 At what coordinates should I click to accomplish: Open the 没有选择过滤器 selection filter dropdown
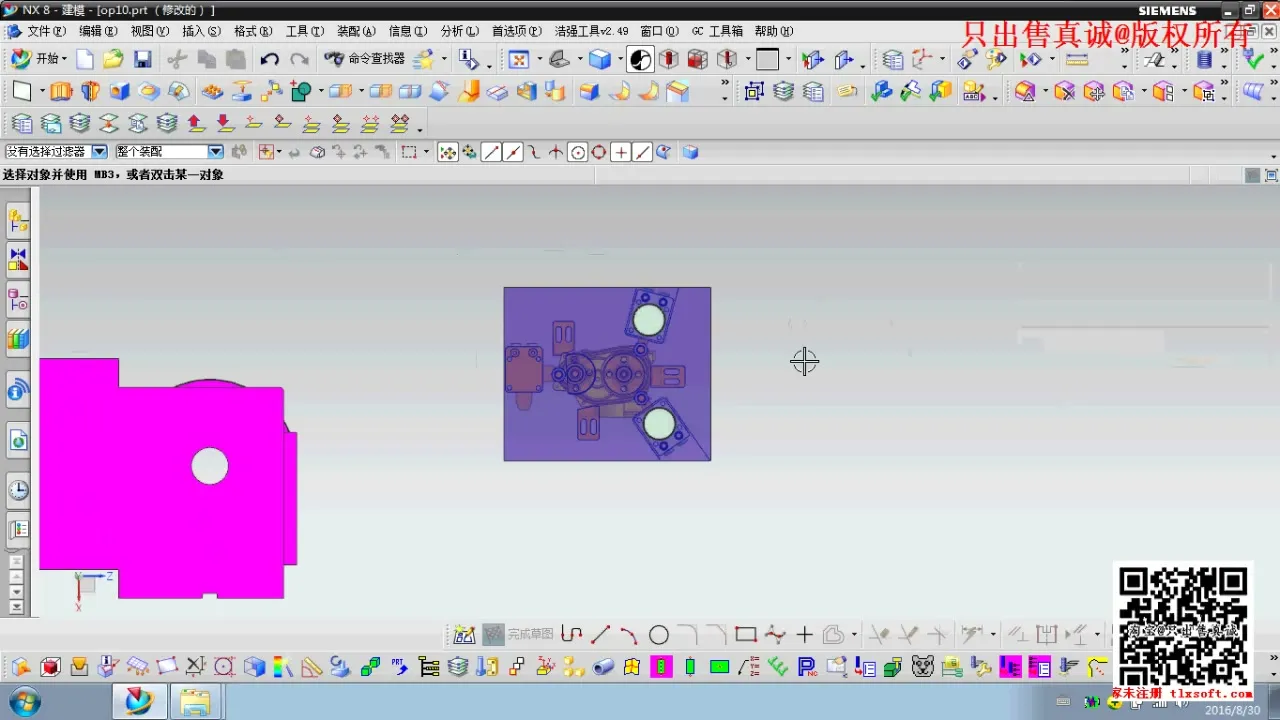coord(99,152)
